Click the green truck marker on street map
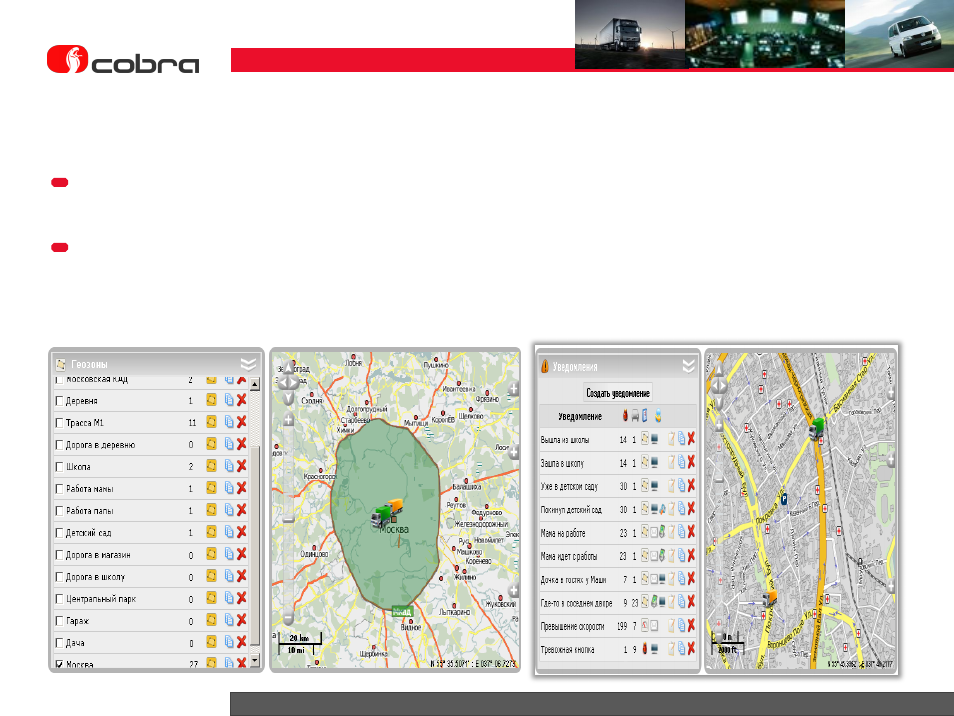954x716 pixels. pyautogui.click(x=816, y=428)
